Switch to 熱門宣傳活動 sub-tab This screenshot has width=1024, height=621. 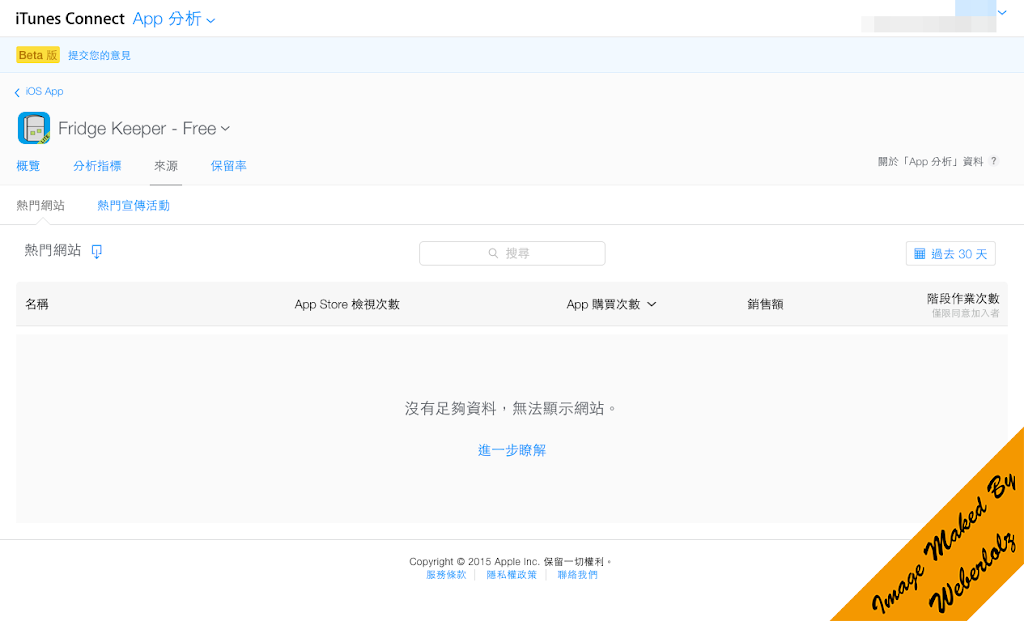133,205
